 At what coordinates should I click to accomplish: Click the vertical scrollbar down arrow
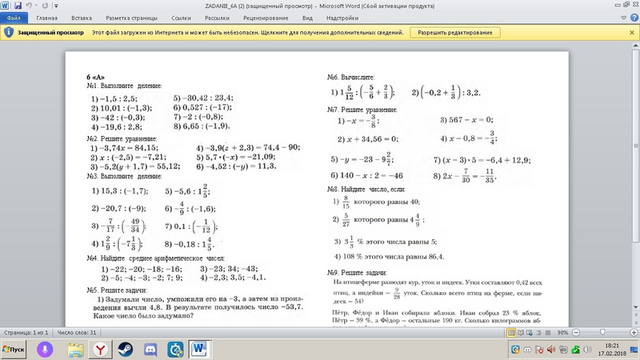click(x=636, y=307)
